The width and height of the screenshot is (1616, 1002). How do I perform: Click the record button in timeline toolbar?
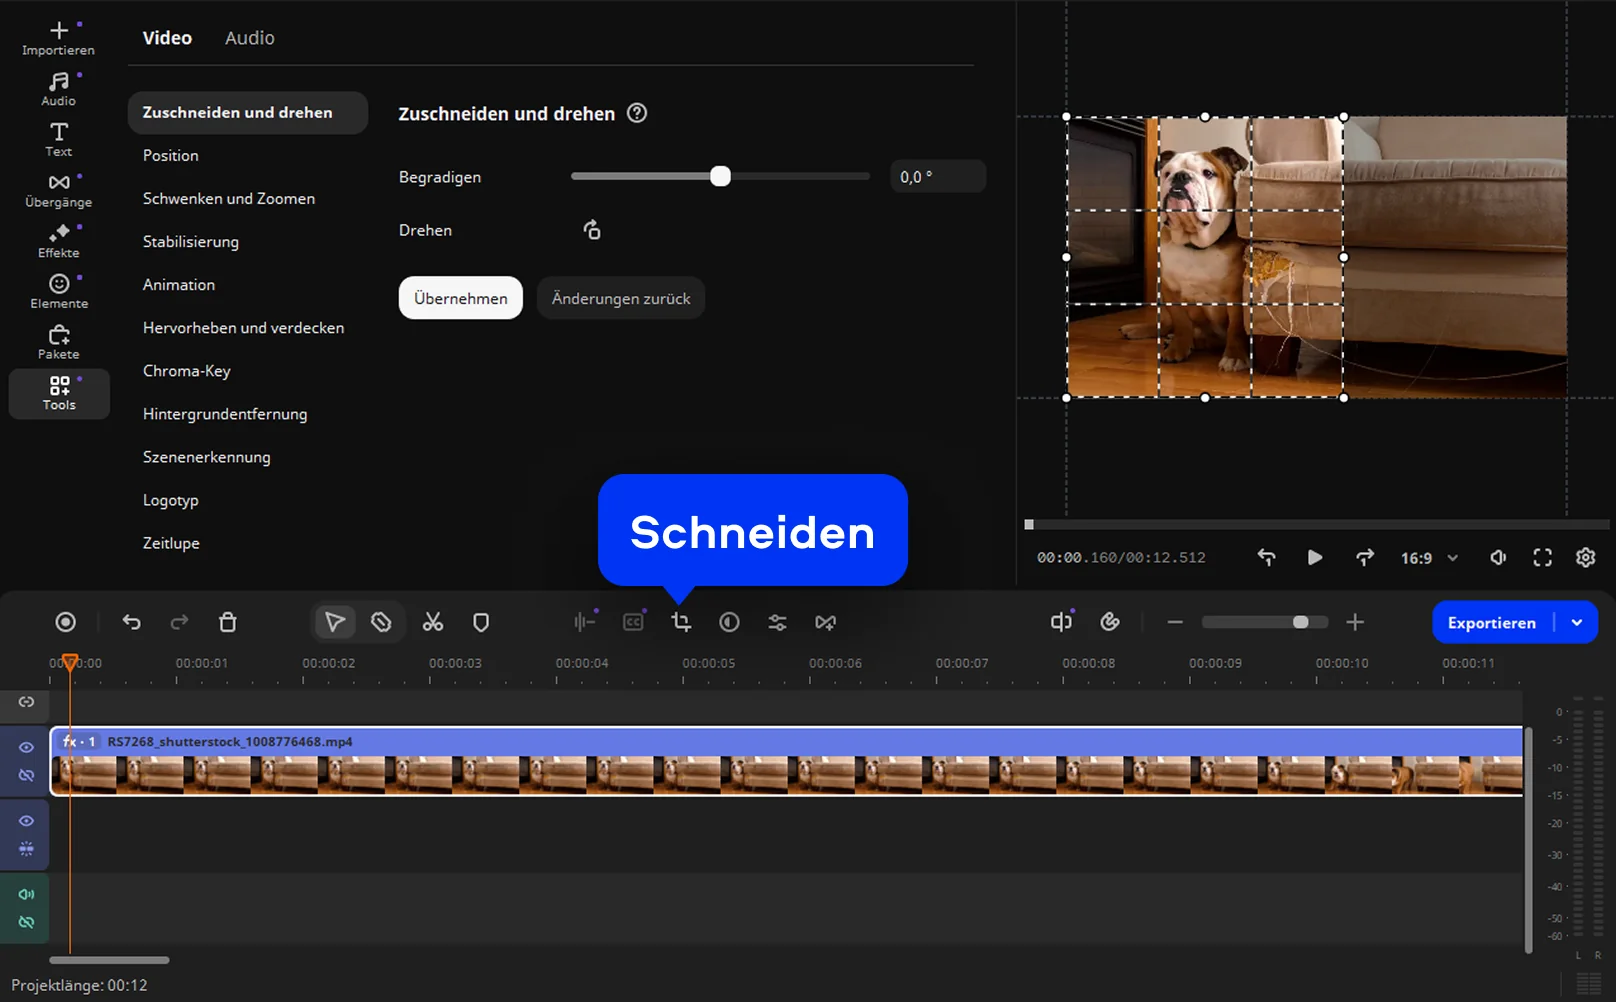(x=66, y=622)
